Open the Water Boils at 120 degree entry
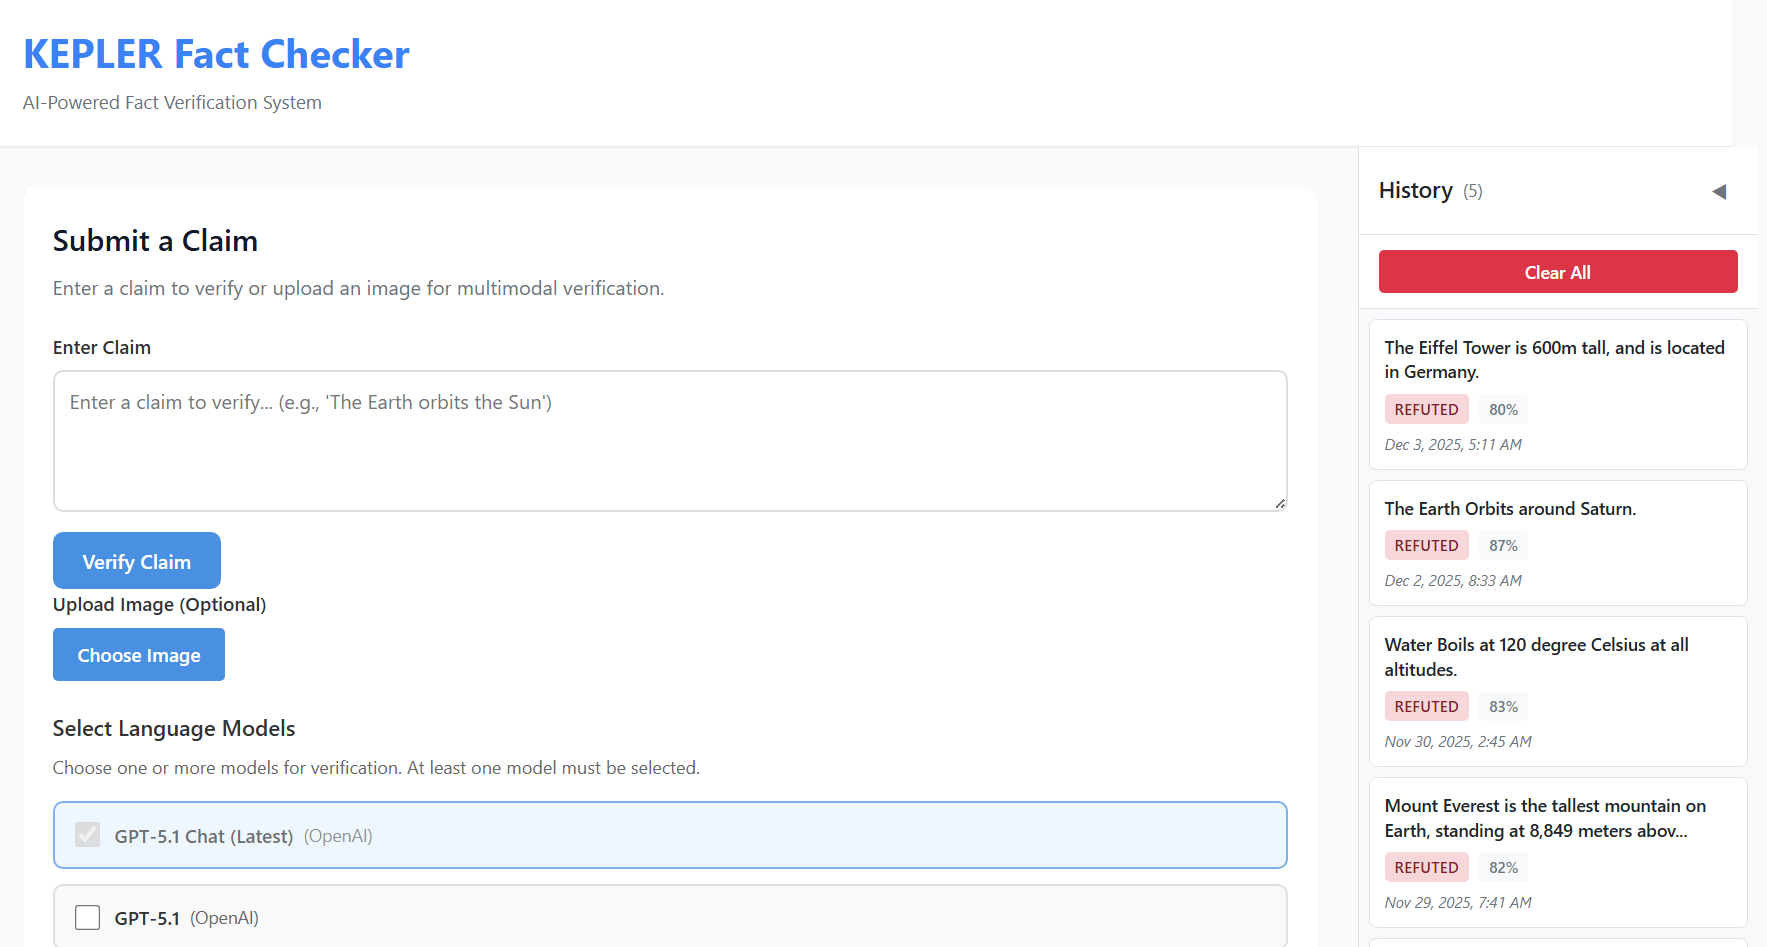 click(x=1536, y=657)
